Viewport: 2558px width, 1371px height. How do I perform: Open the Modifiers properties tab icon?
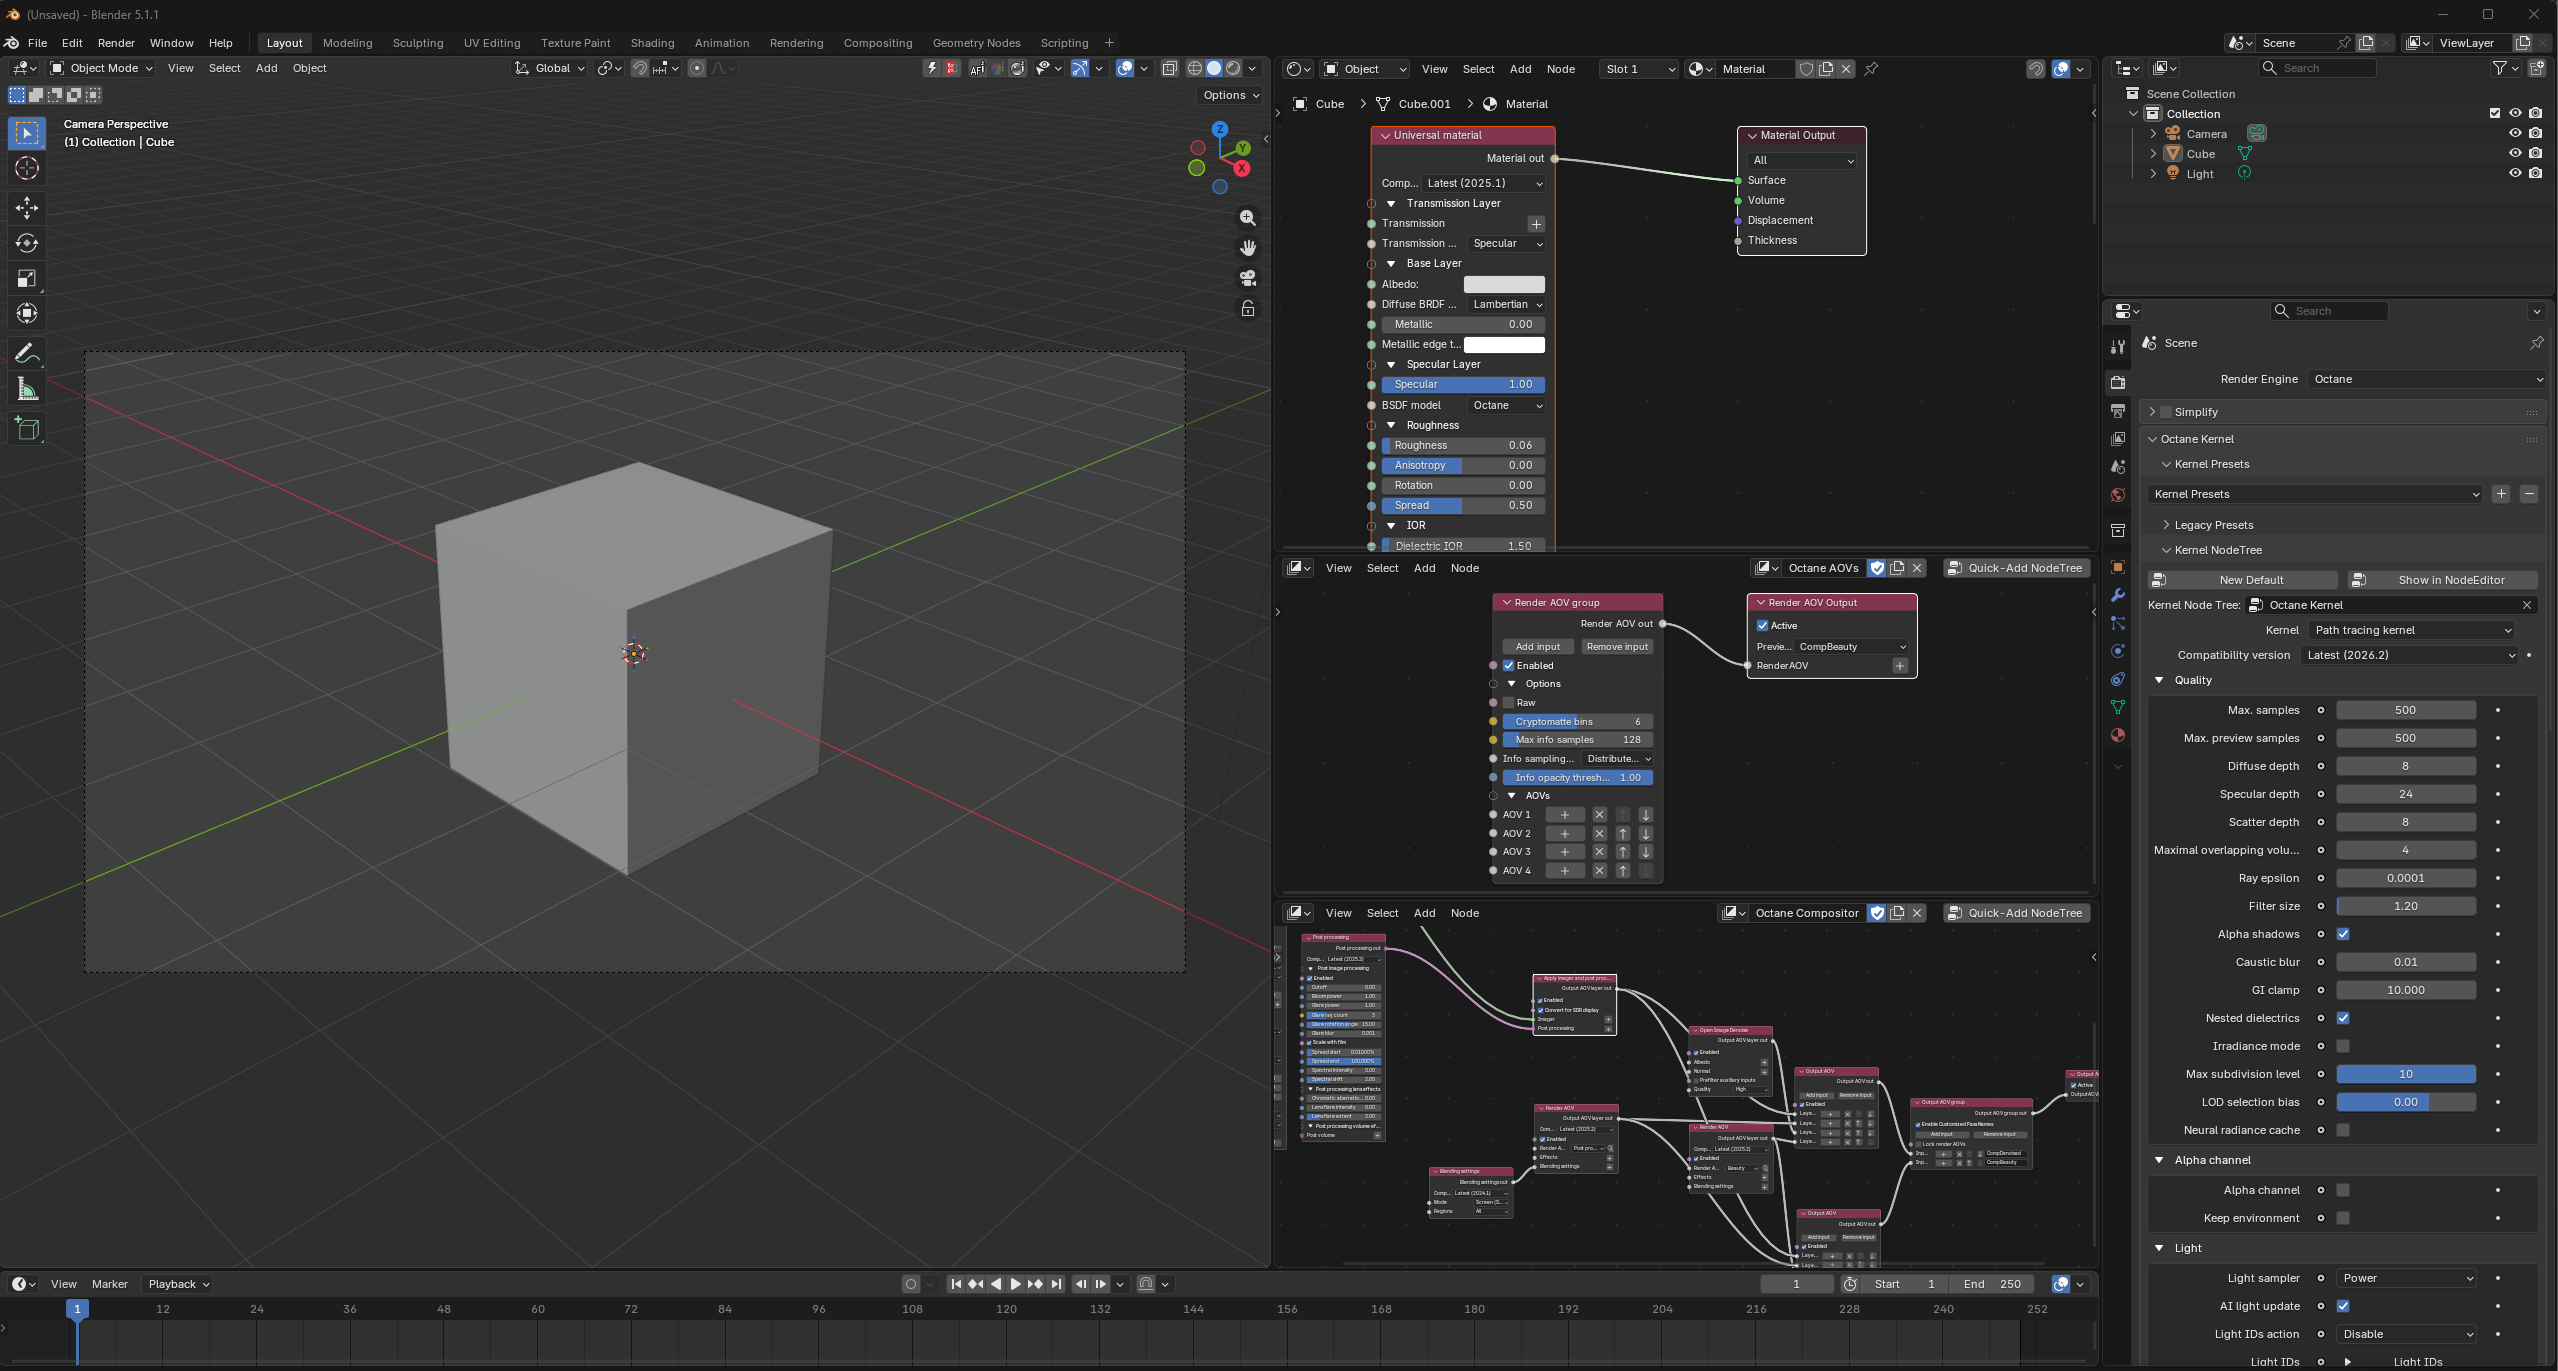(x=2117, y=595)
